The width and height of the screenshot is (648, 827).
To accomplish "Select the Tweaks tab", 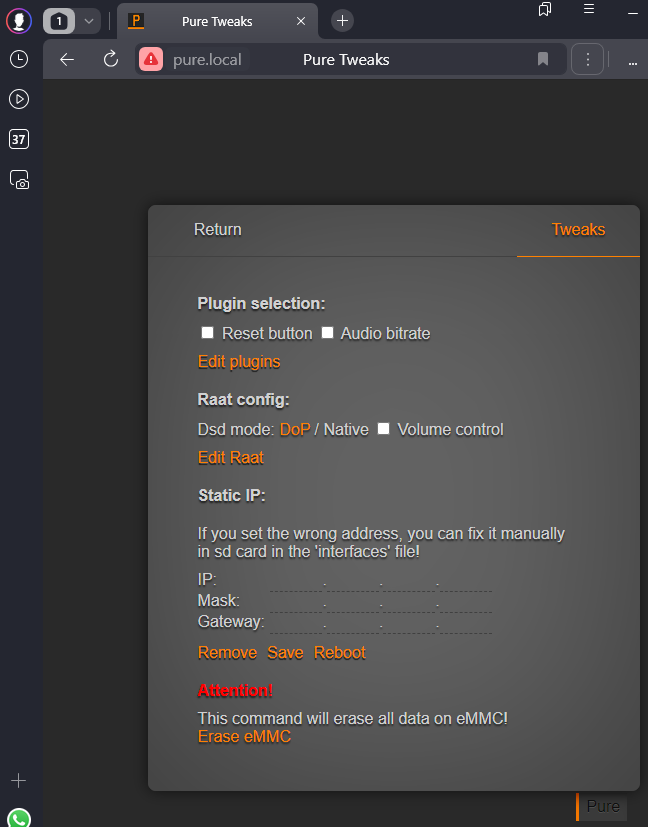I will coord(578,229).
